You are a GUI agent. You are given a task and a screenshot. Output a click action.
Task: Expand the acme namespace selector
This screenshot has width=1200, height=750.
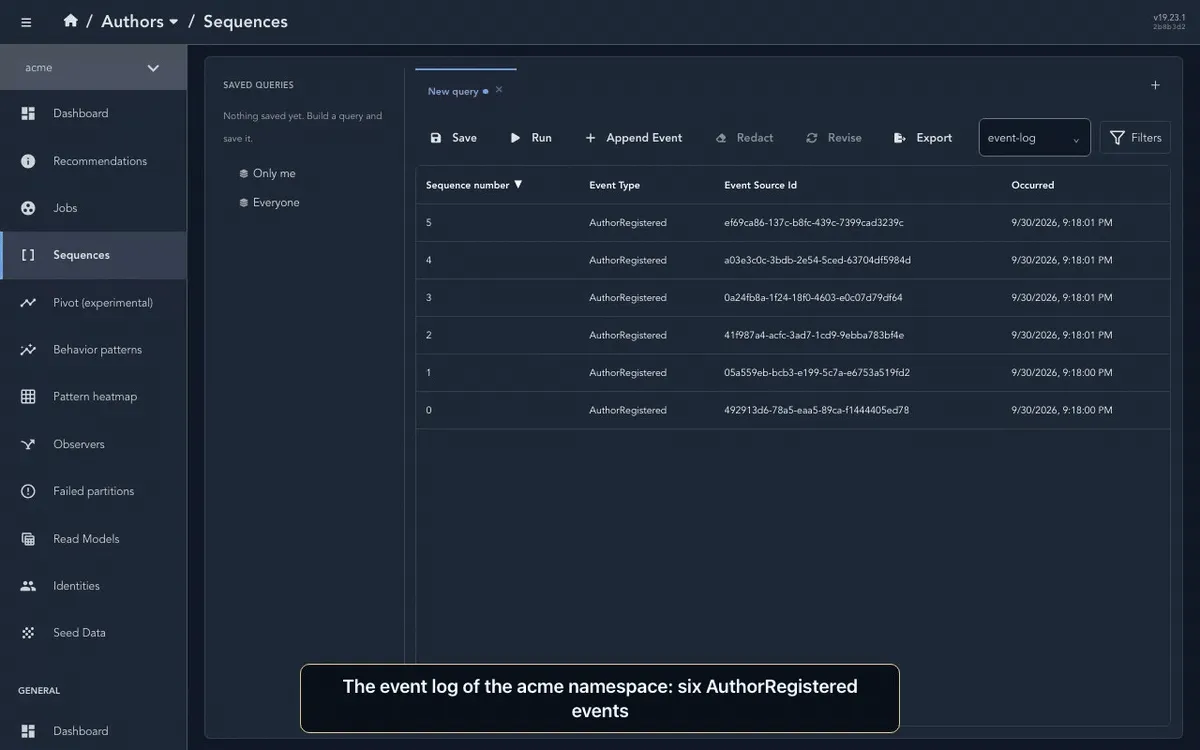(x=93, y=68)
